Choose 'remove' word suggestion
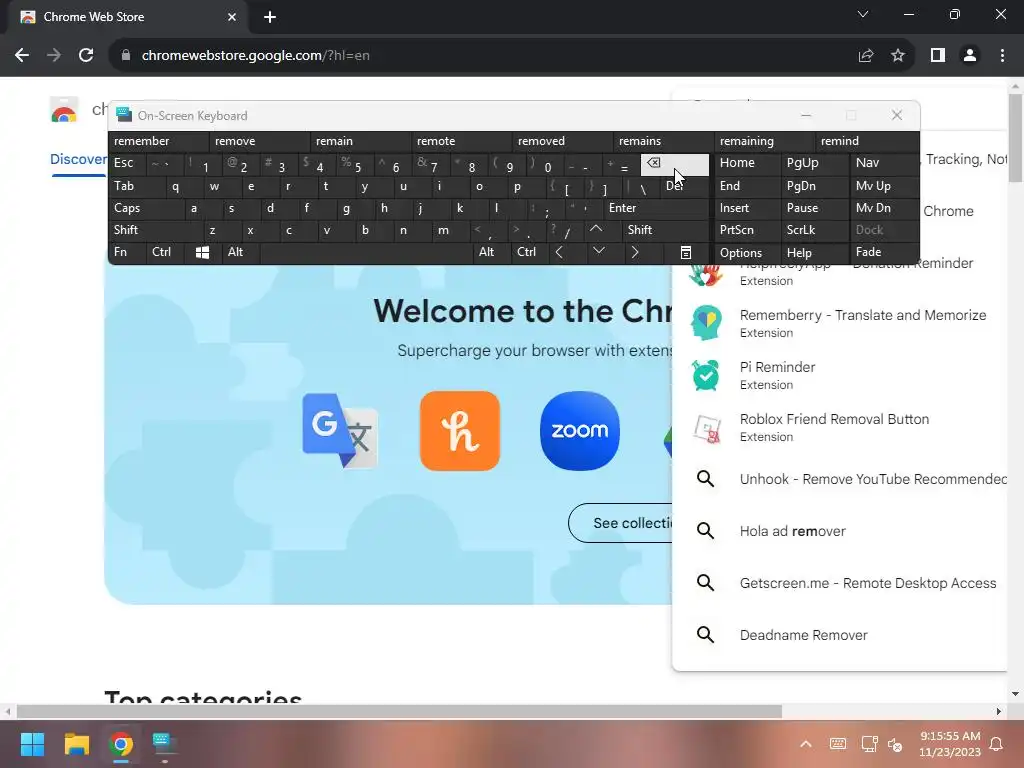 pyautogui.click(x=259, y=141)
